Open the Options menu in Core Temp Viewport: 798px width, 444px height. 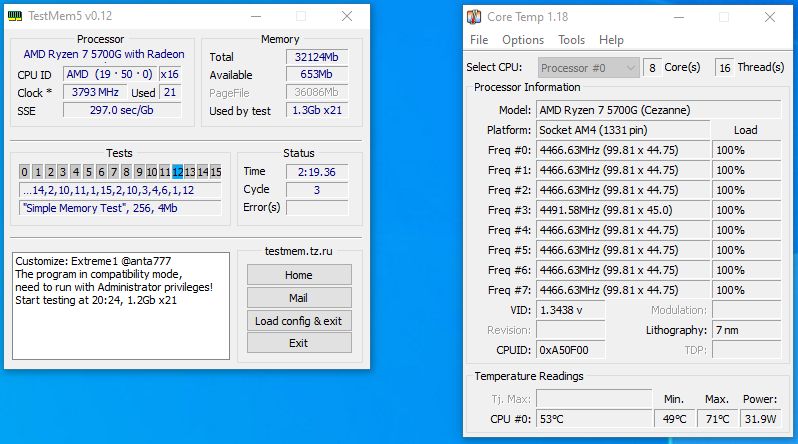point(523,40)
